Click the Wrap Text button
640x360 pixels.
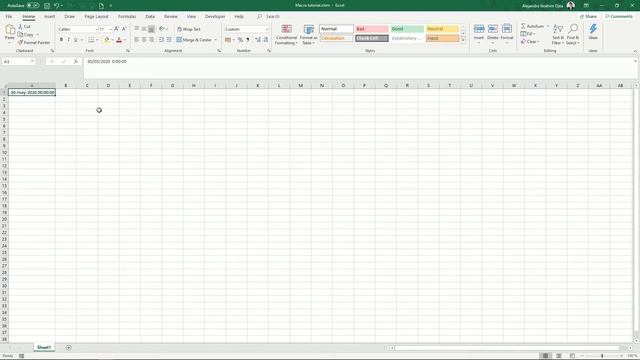(189, 29)
